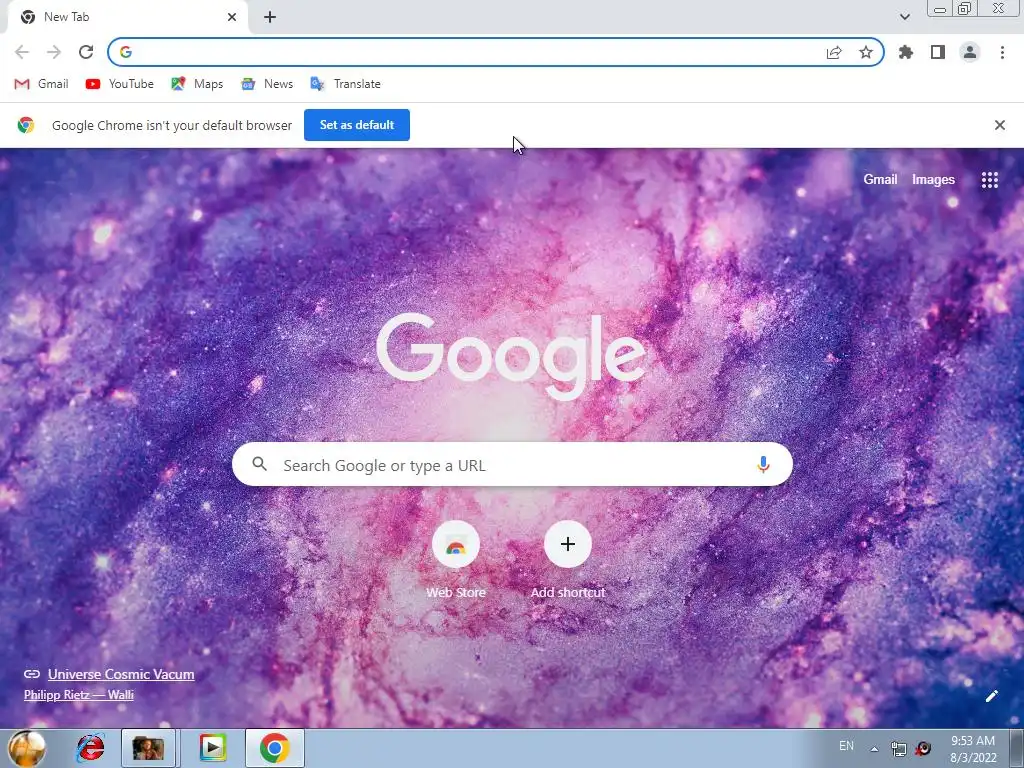This screenshot has width=1024, height=768.
Task: Start voice search with the microphone icon
Action: 763,464
